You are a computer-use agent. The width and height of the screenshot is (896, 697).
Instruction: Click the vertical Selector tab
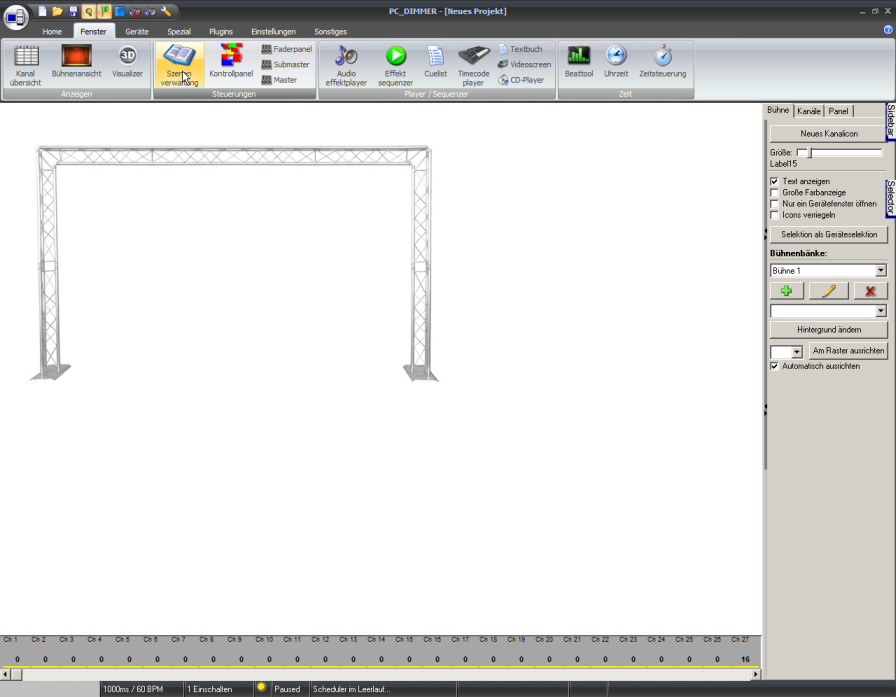click(x=891, y=198)
